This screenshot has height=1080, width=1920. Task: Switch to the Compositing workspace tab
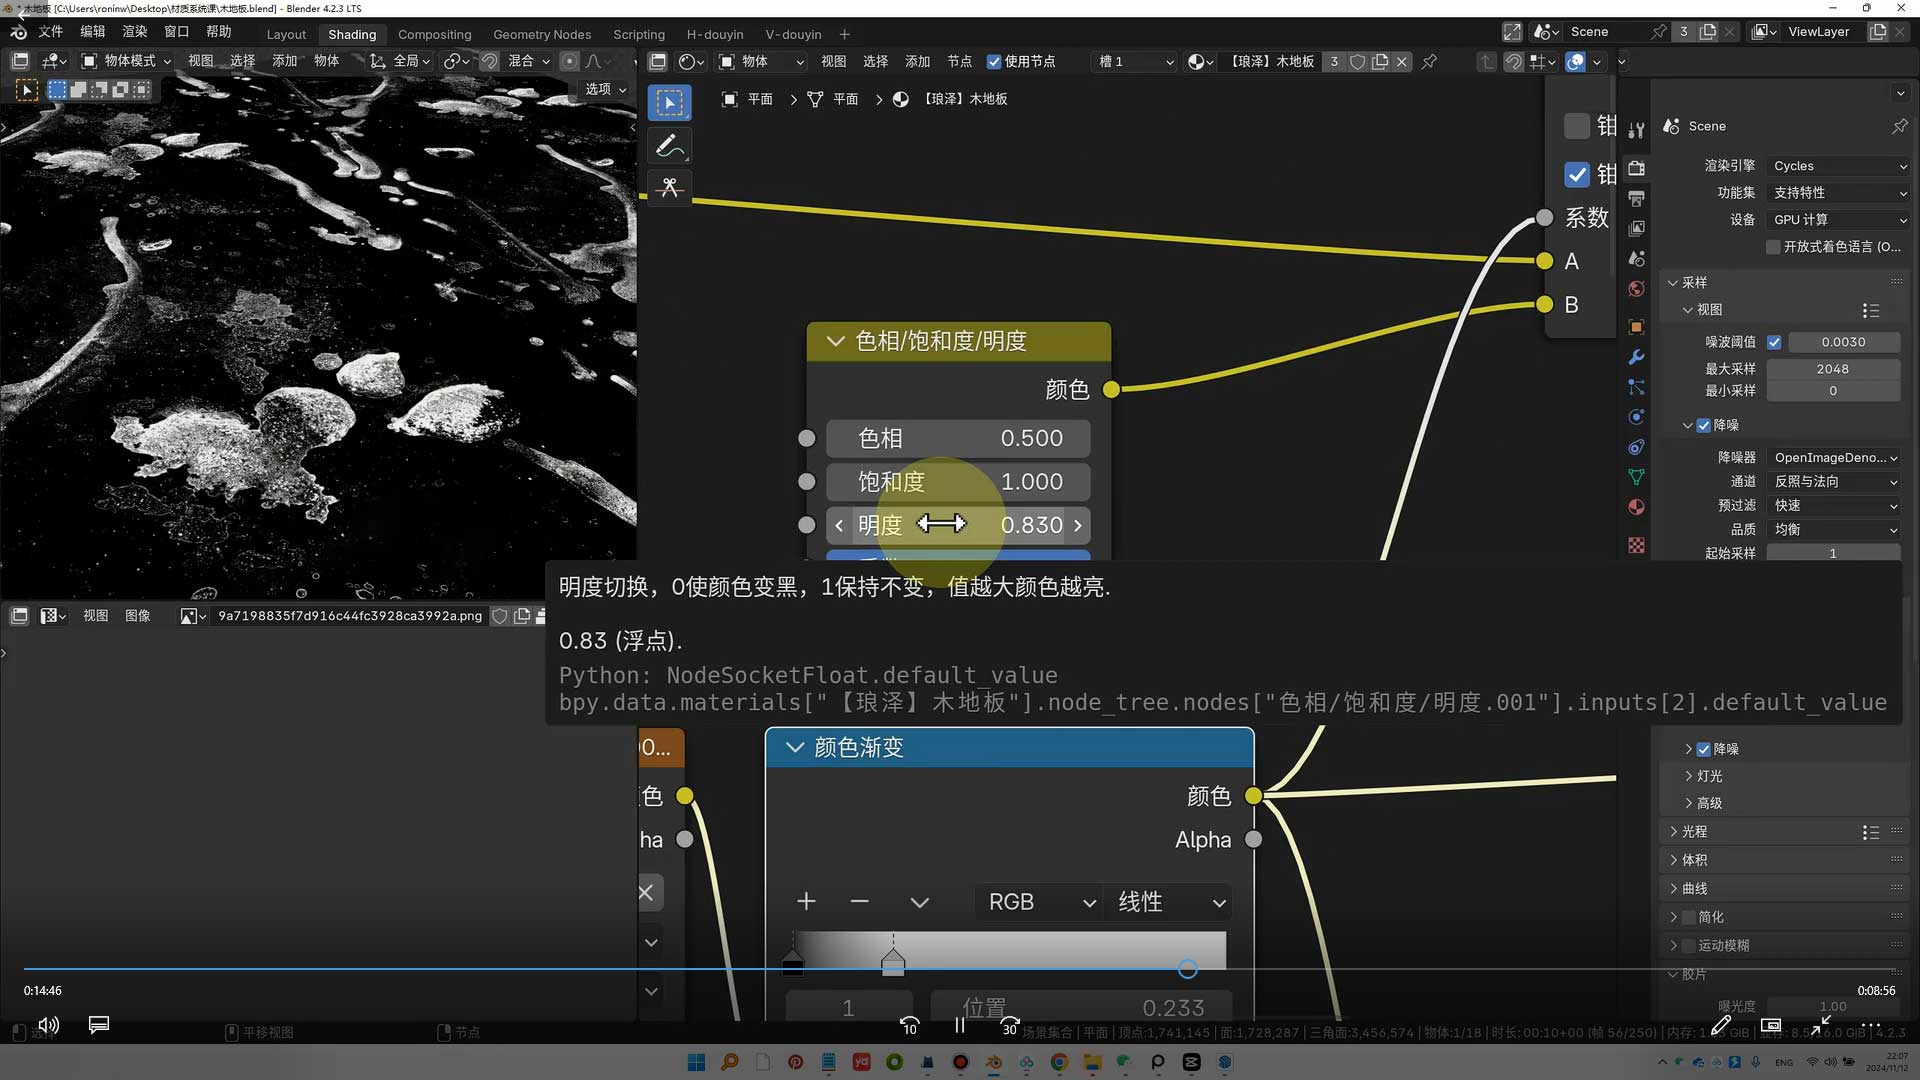434,34
